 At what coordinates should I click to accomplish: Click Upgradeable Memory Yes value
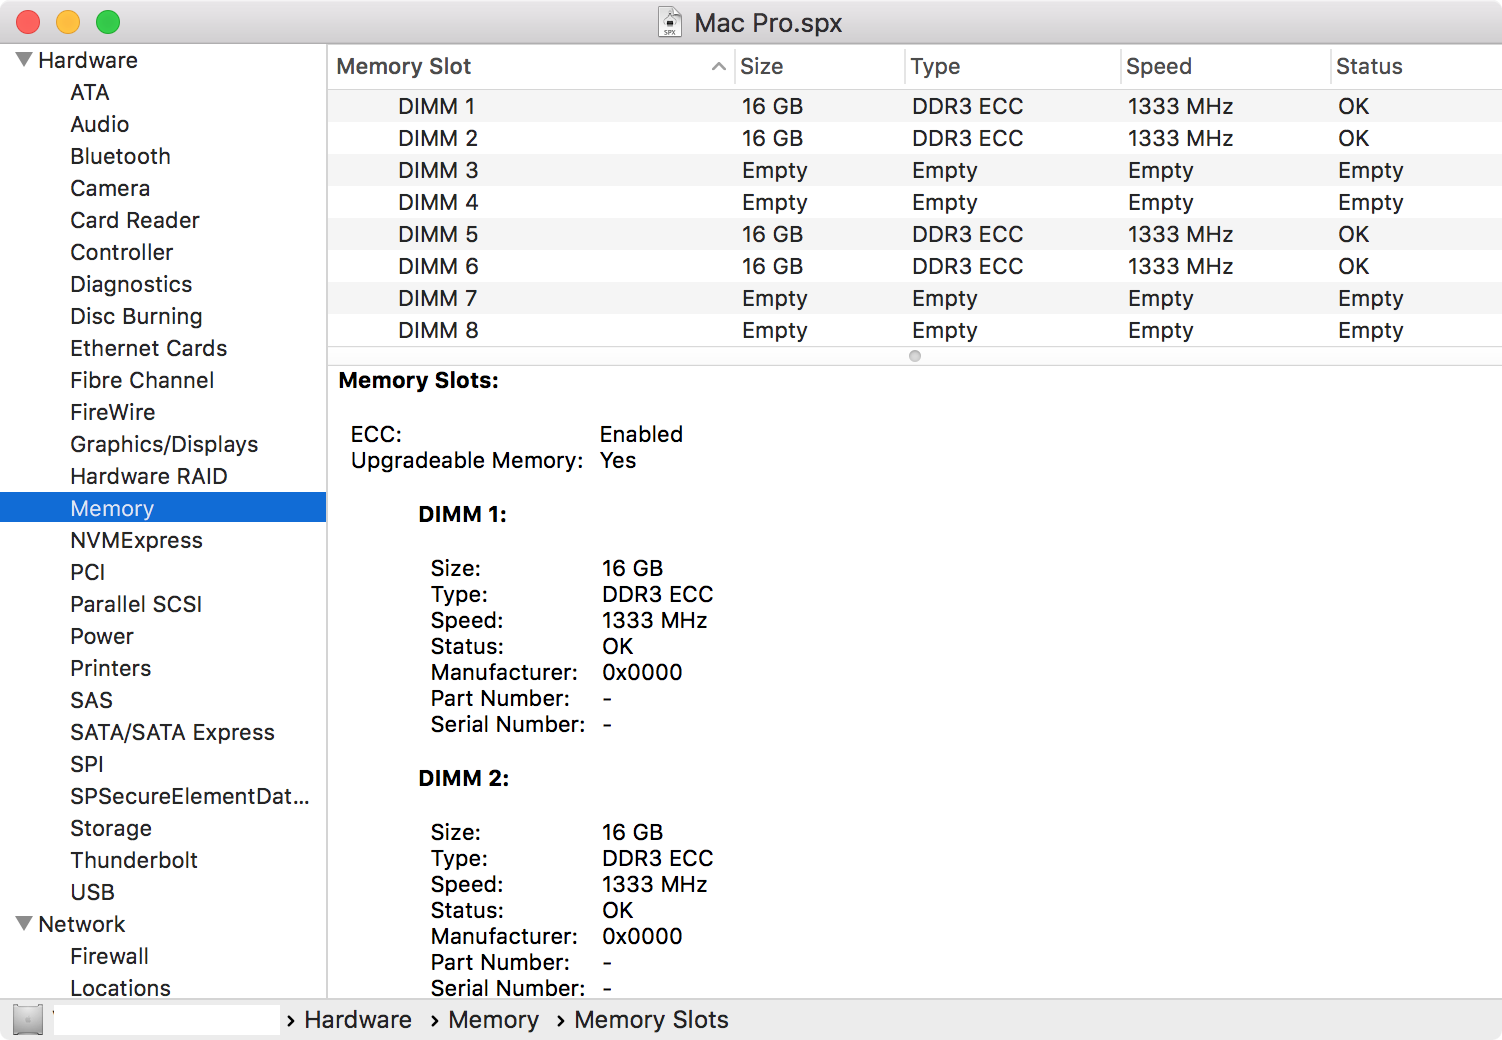(x=618, y=460)
